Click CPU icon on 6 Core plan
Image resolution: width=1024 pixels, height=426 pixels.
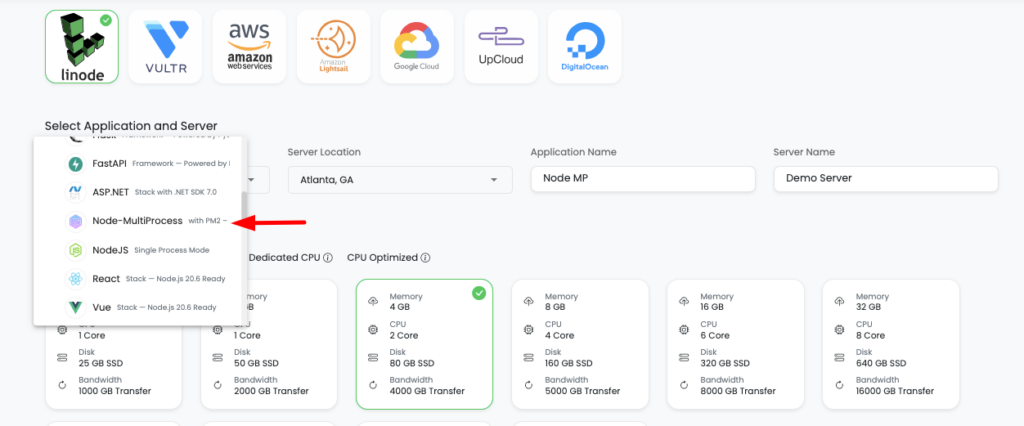(x=684, y=330)
